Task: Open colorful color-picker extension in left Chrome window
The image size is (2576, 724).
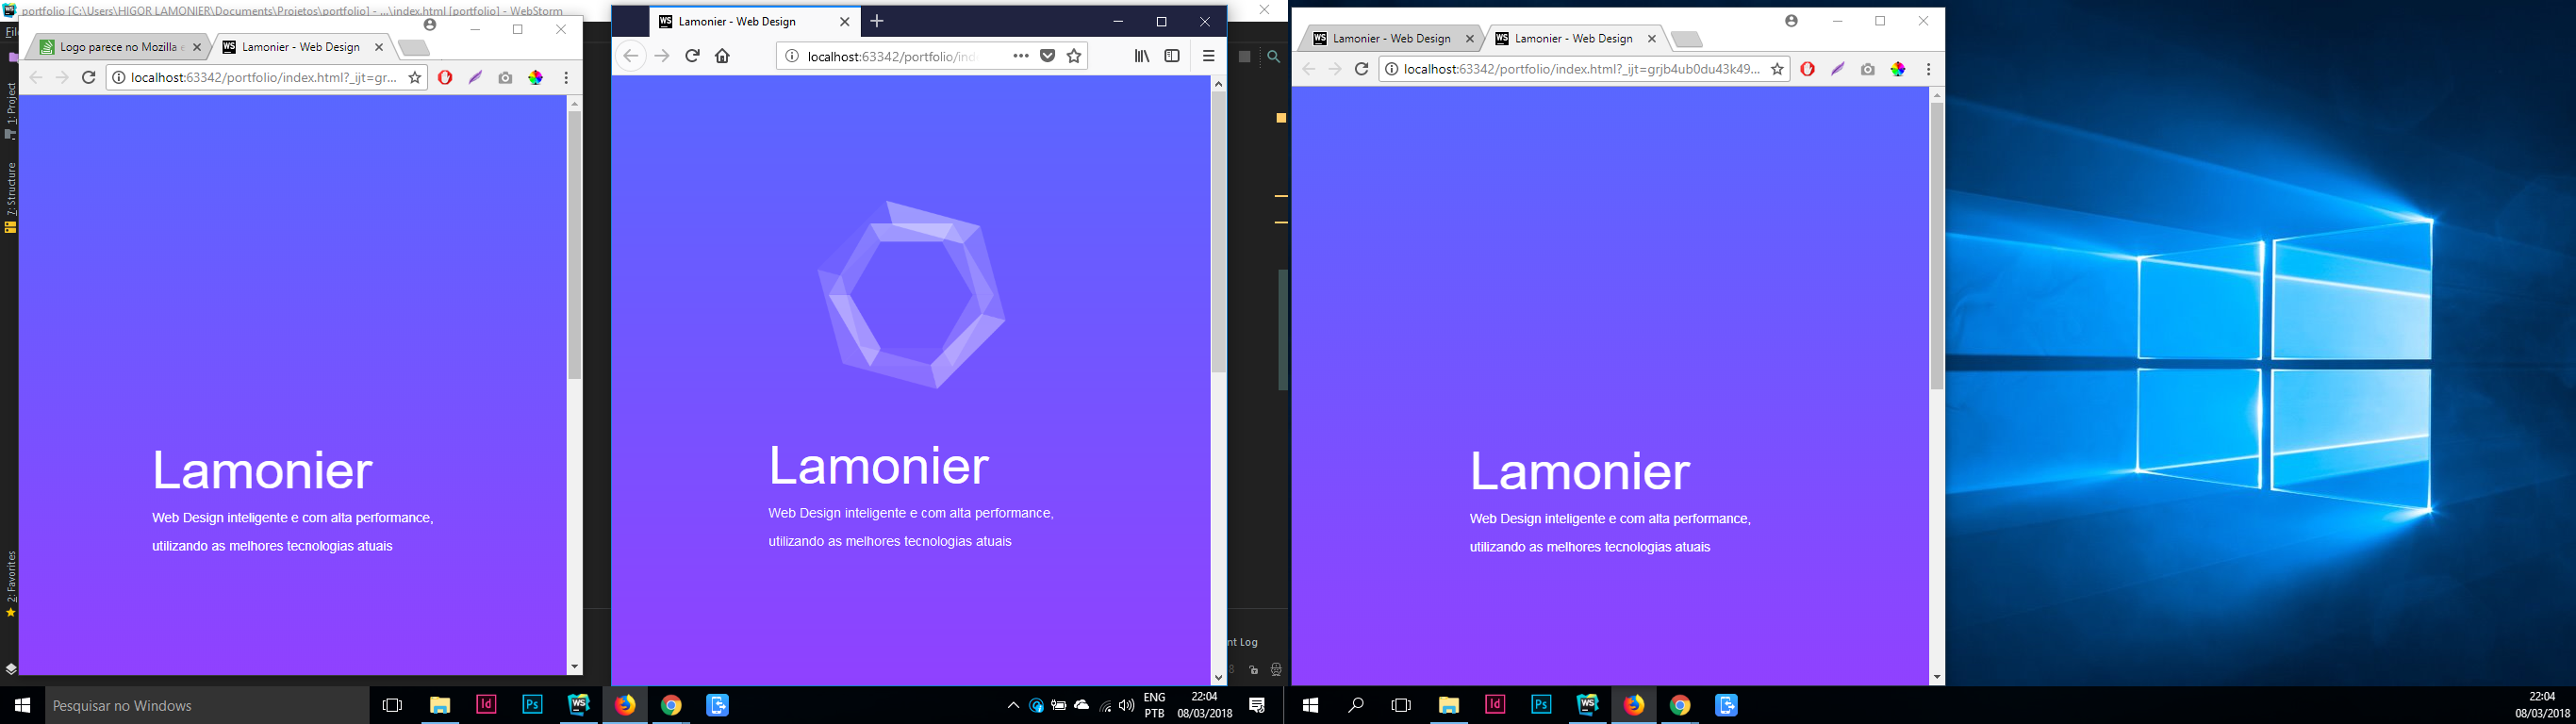Action: point(536,77)
